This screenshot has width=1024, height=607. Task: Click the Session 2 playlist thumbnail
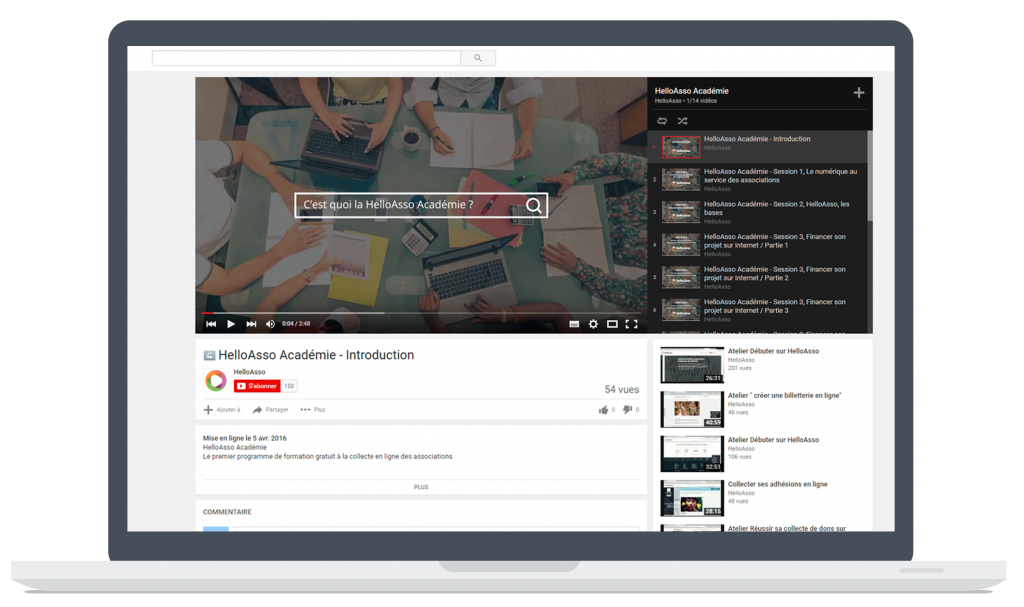[681, 212]
